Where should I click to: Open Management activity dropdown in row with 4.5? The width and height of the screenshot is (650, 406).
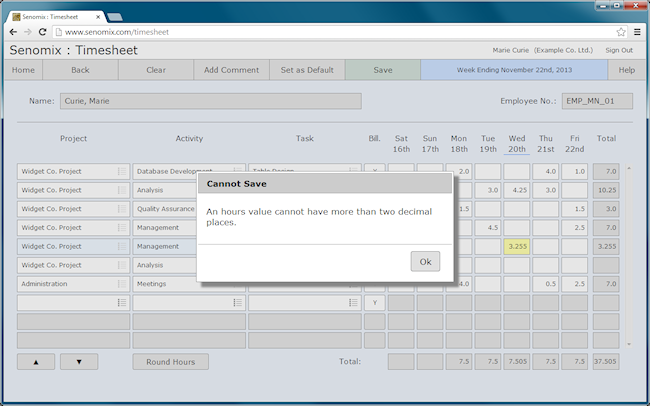point(165,228)
